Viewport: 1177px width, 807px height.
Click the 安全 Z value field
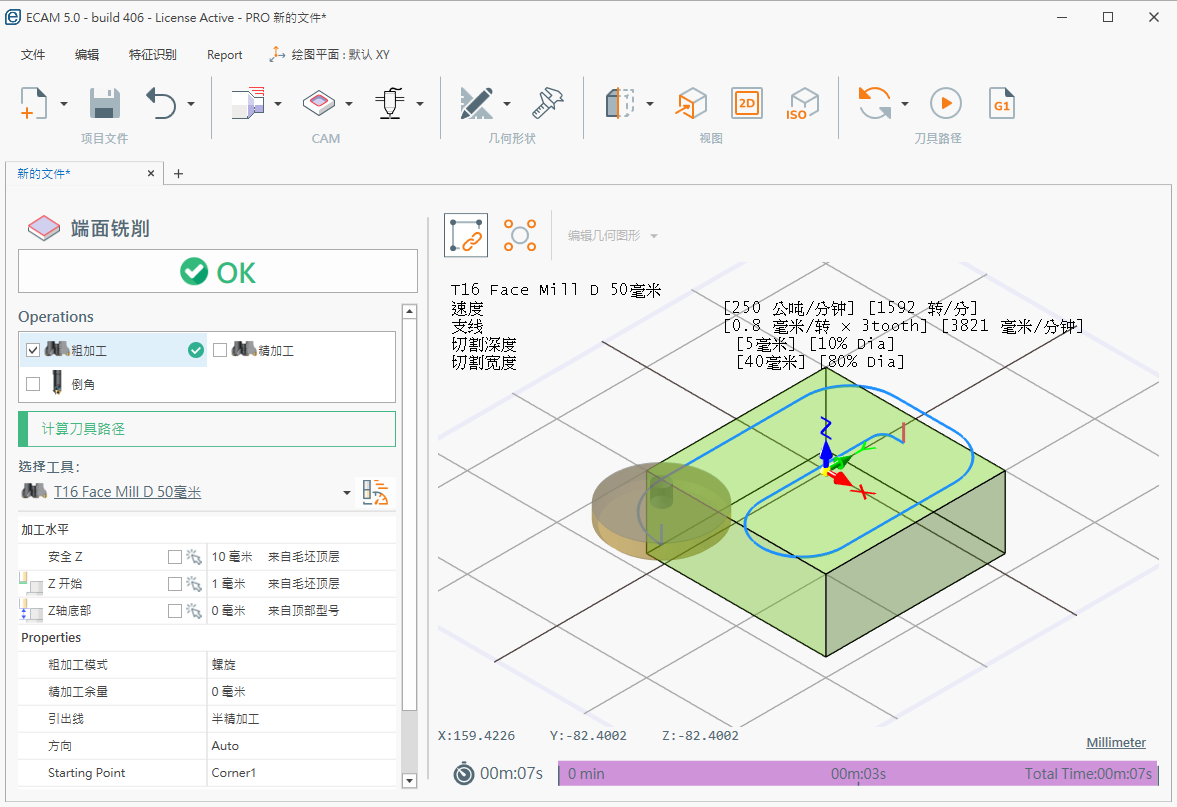pos(232,556)
